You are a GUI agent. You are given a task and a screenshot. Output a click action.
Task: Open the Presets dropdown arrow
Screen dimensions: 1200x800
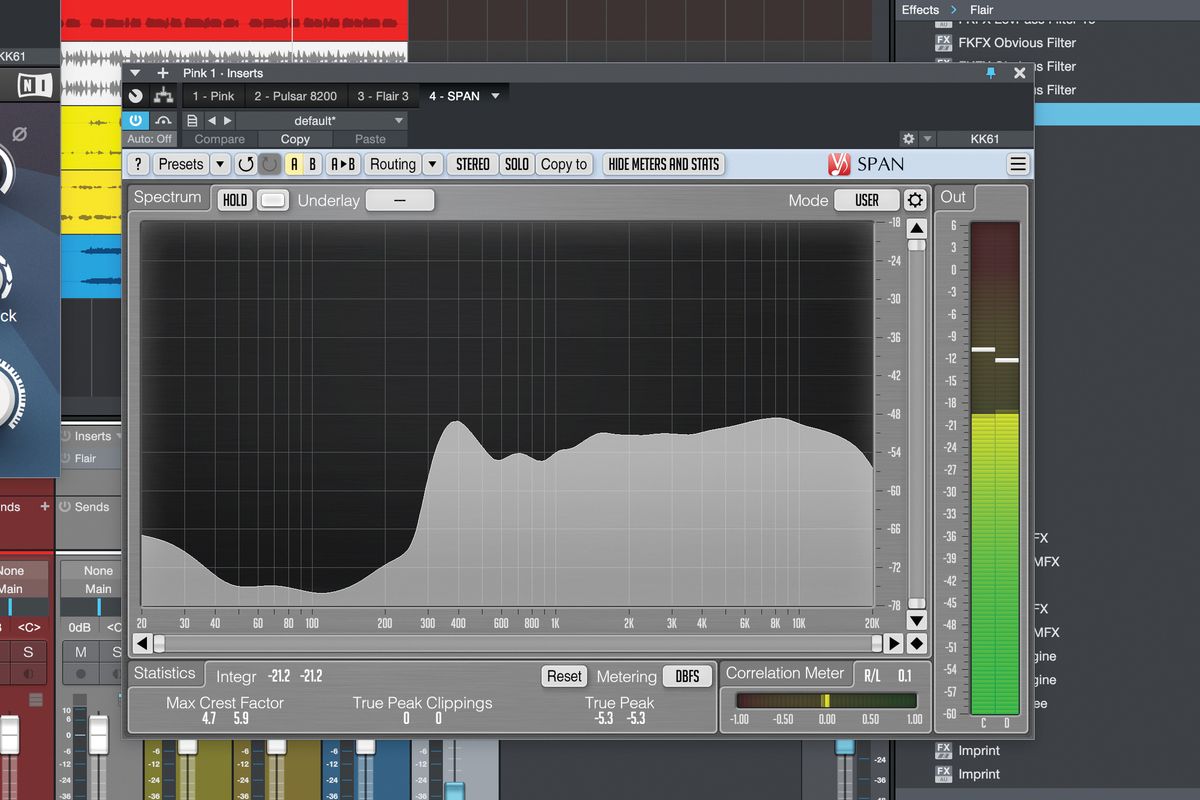click(222, 163)
